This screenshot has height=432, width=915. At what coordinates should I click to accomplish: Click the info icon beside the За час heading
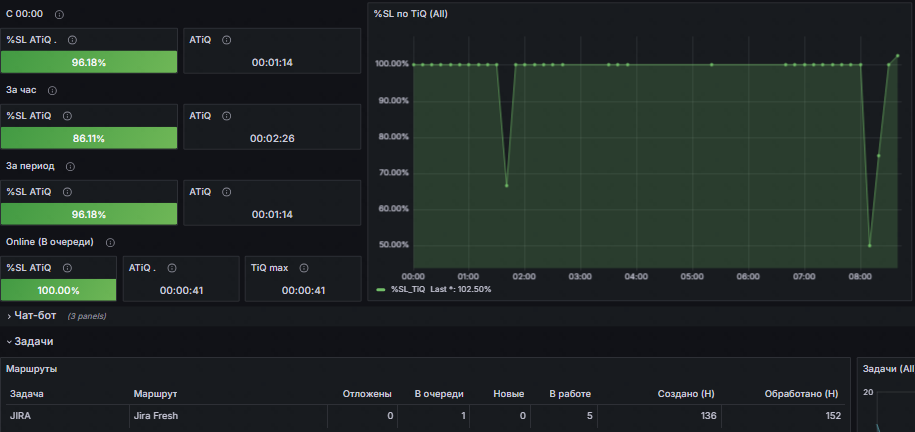(x=53, y=90)
